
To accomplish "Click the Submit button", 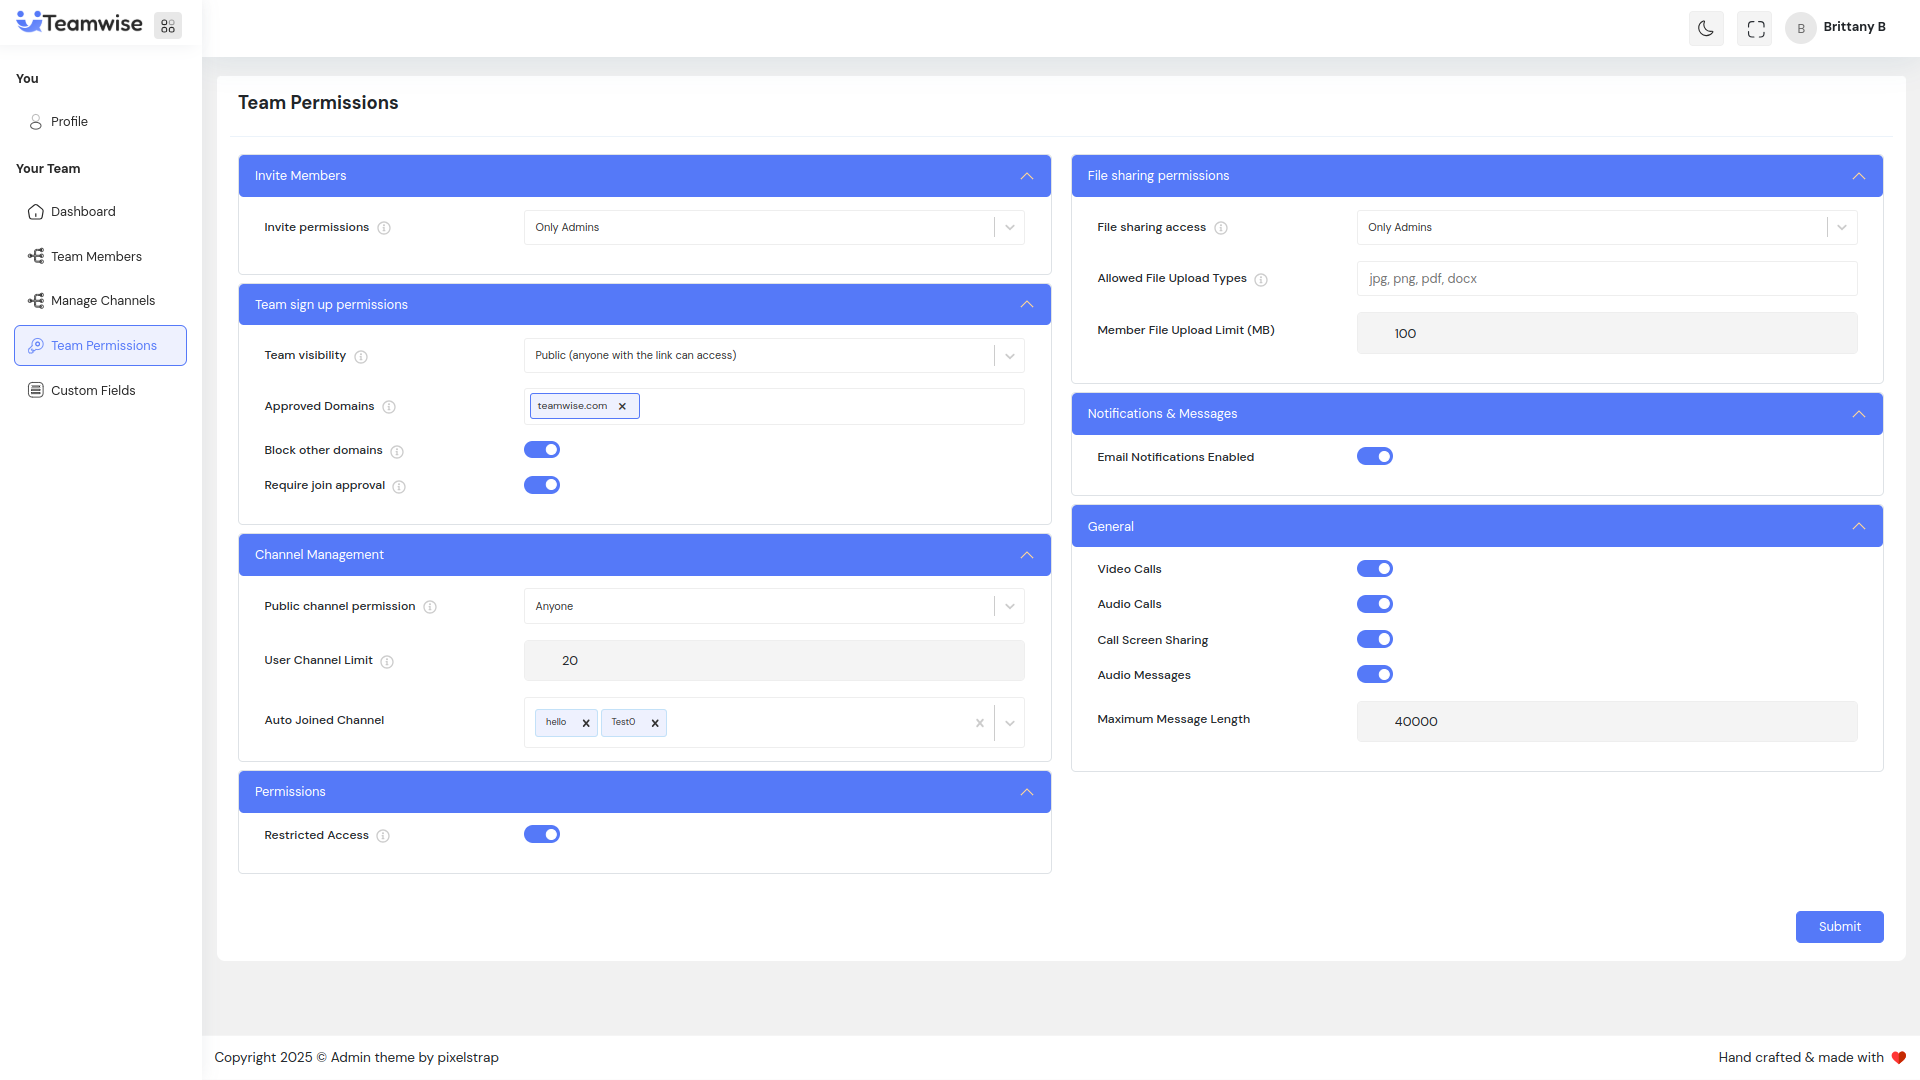I will 1839,927.
